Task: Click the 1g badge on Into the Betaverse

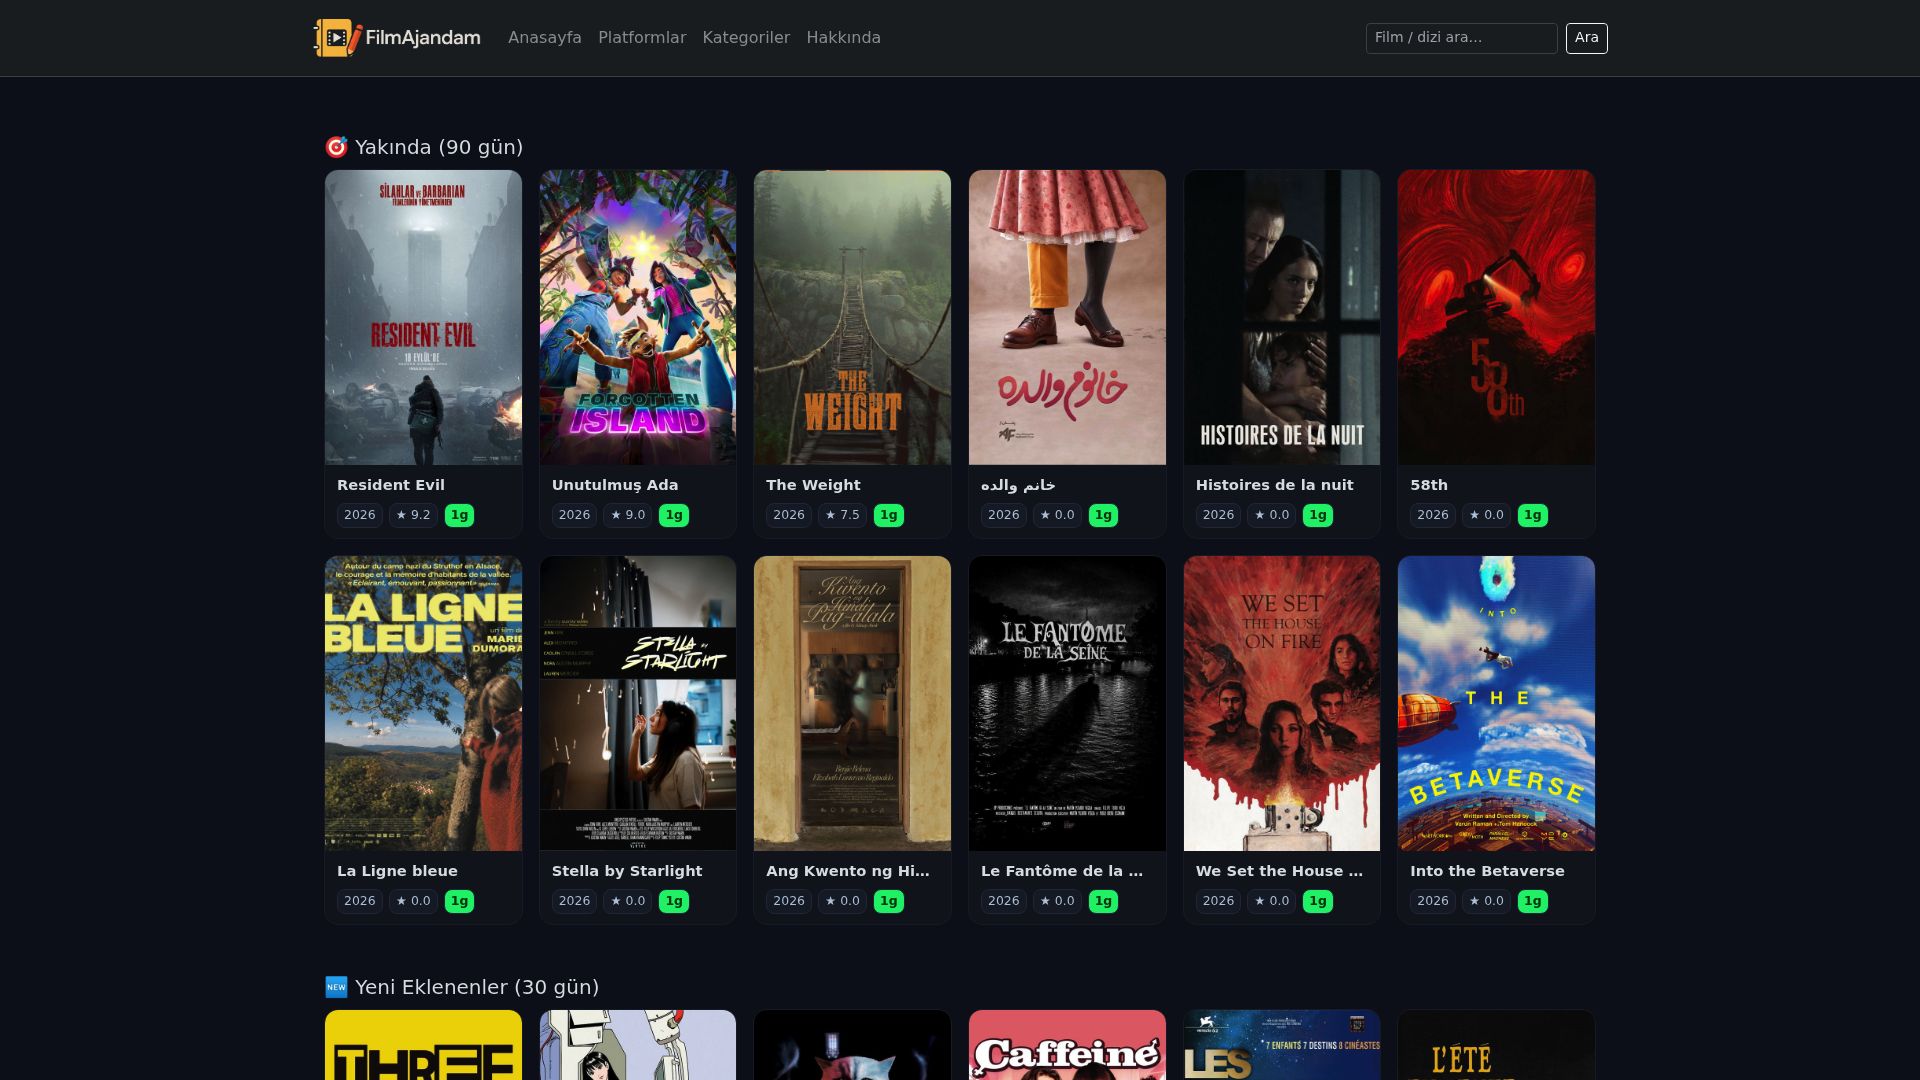Action: tap(1532, 901)
